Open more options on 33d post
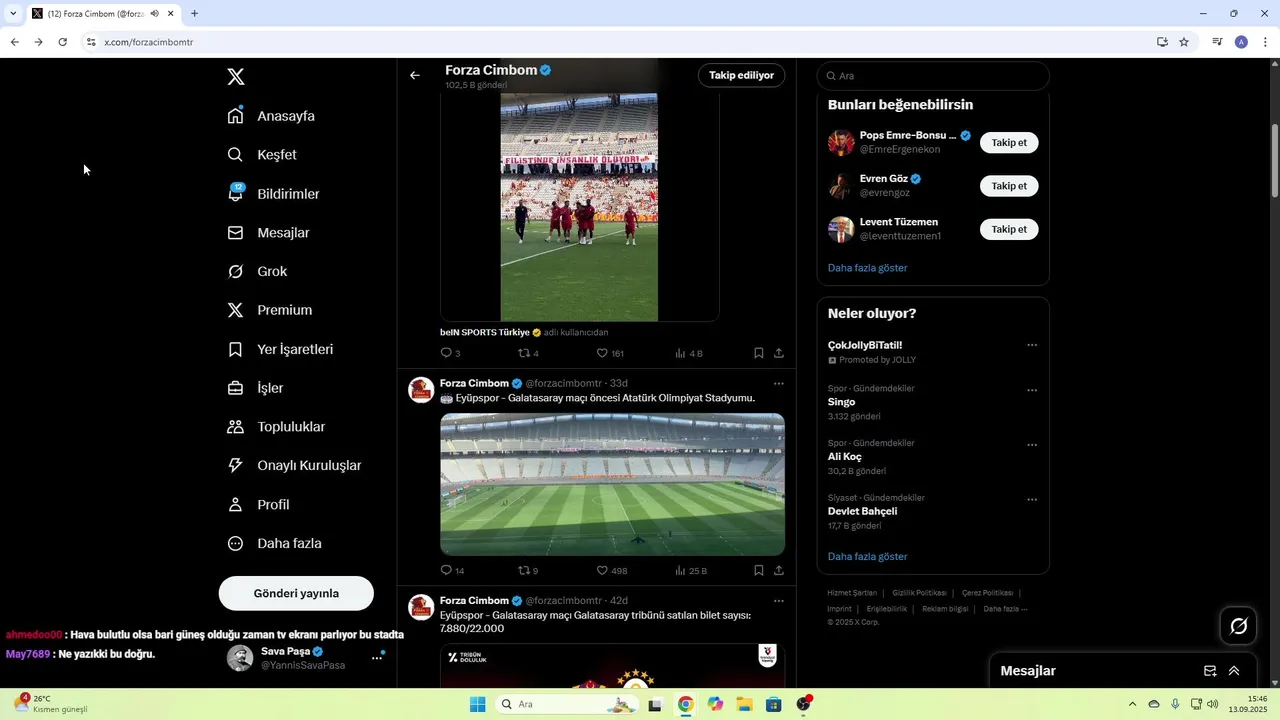Viewport: 1280px width, 720px height. (779, 383)
